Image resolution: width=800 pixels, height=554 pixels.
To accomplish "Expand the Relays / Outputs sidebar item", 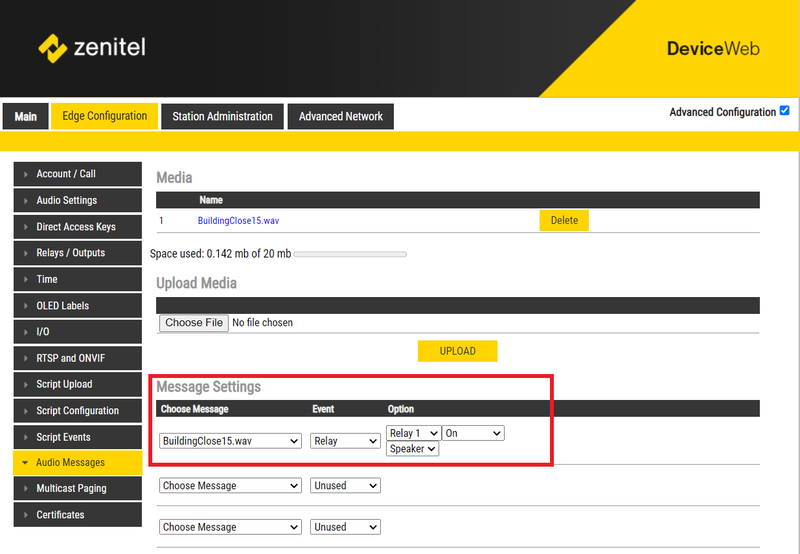I will (75, 253).
